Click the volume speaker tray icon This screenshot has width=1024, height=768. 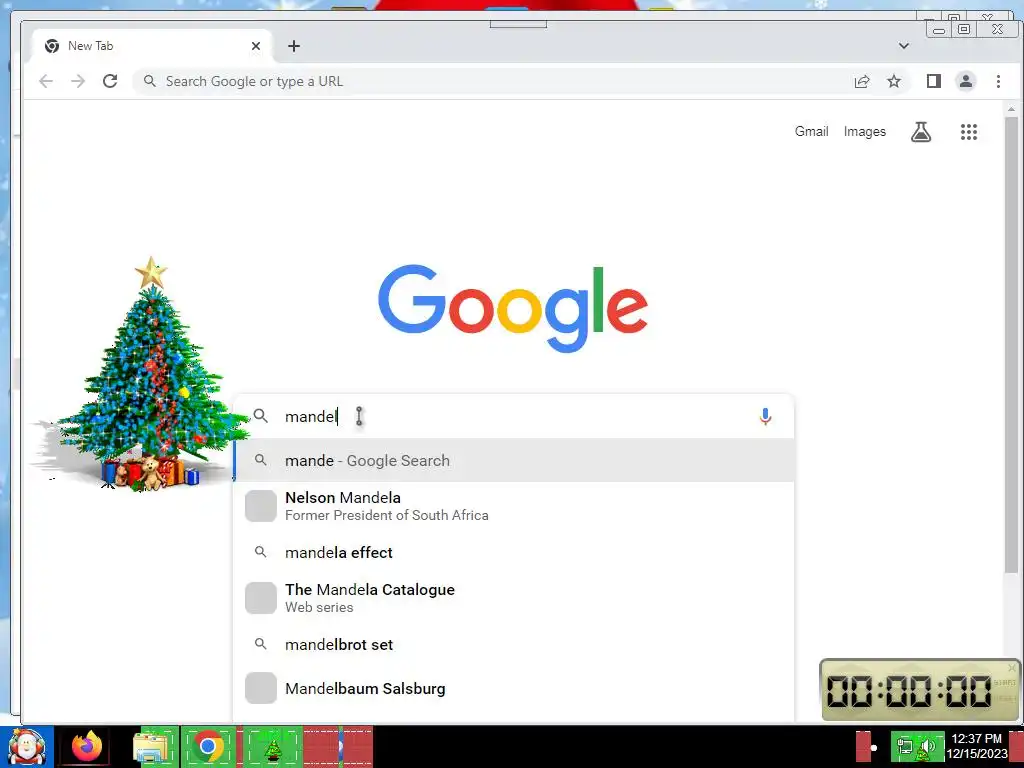click(x=929, y=746)
